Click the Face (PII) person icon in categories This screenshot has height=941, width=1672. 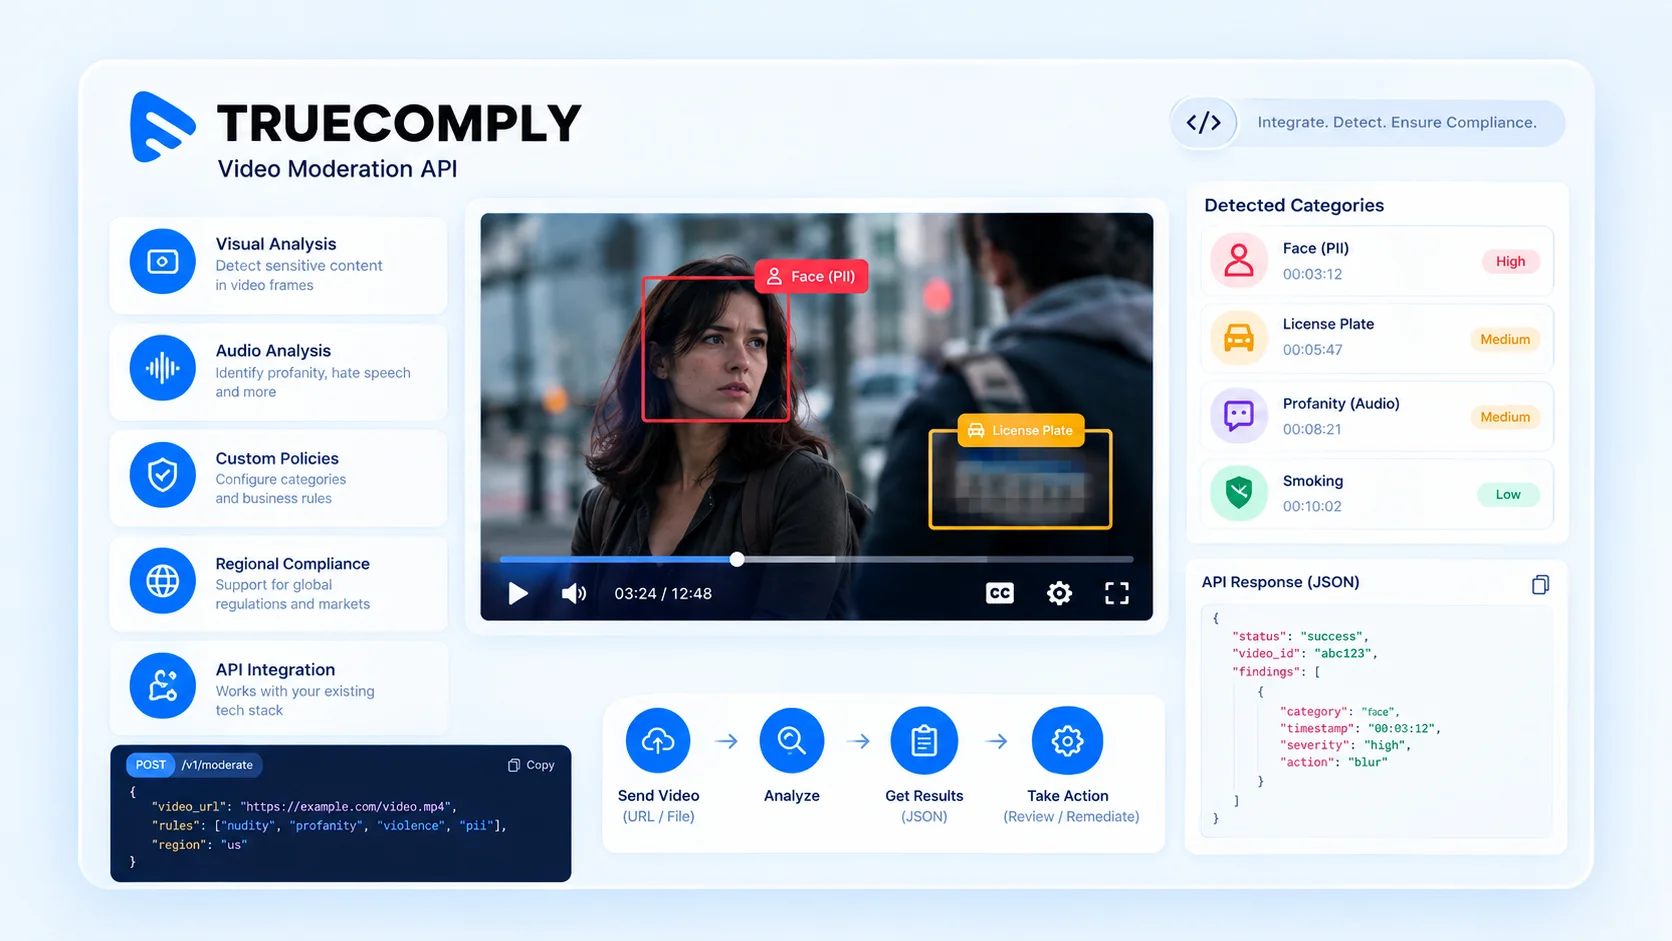click(1239, 260)
